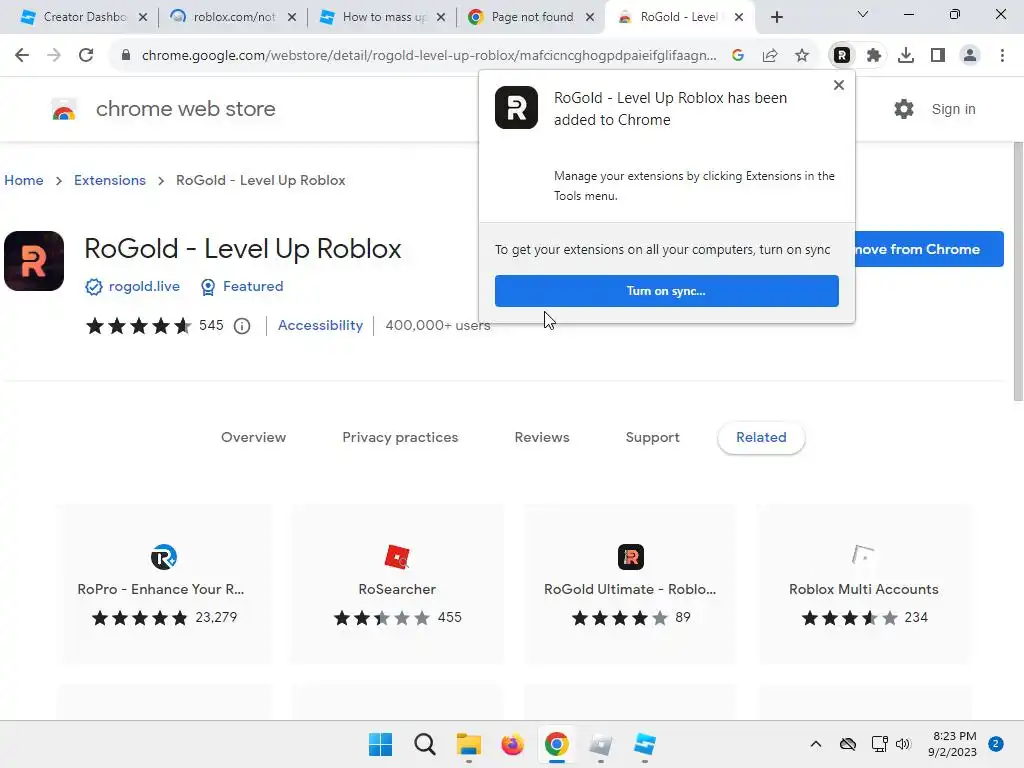Open the Windows Start menu
Viewport: 1024px width, 768px height.
(381, 744)
